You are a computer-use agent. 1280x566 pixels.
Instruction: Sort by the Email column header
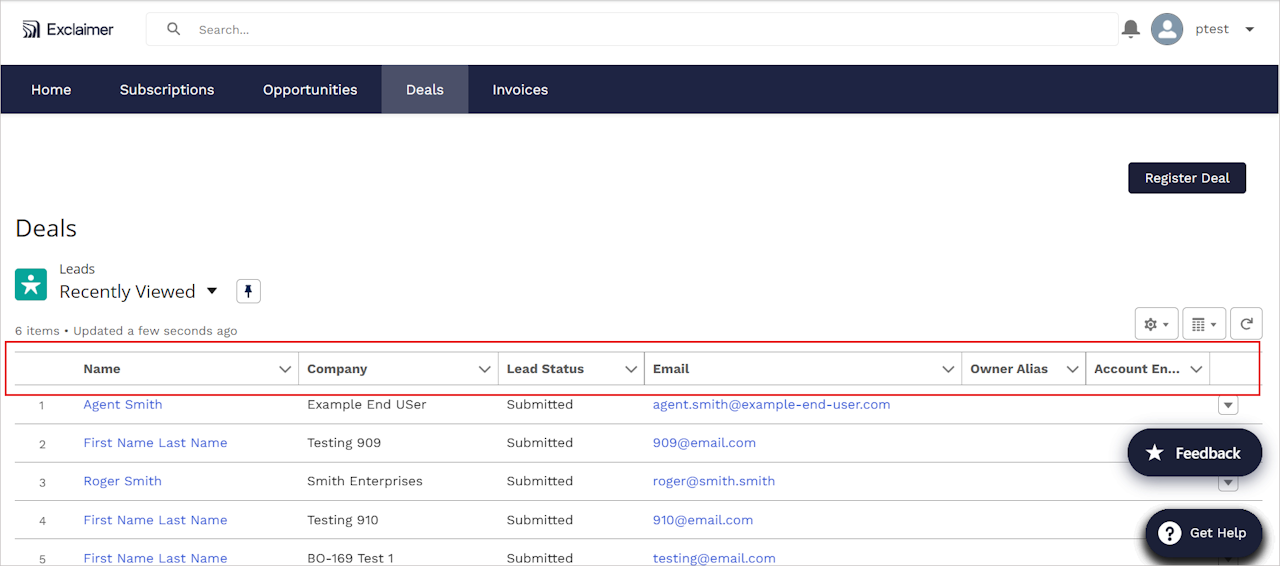671,369
